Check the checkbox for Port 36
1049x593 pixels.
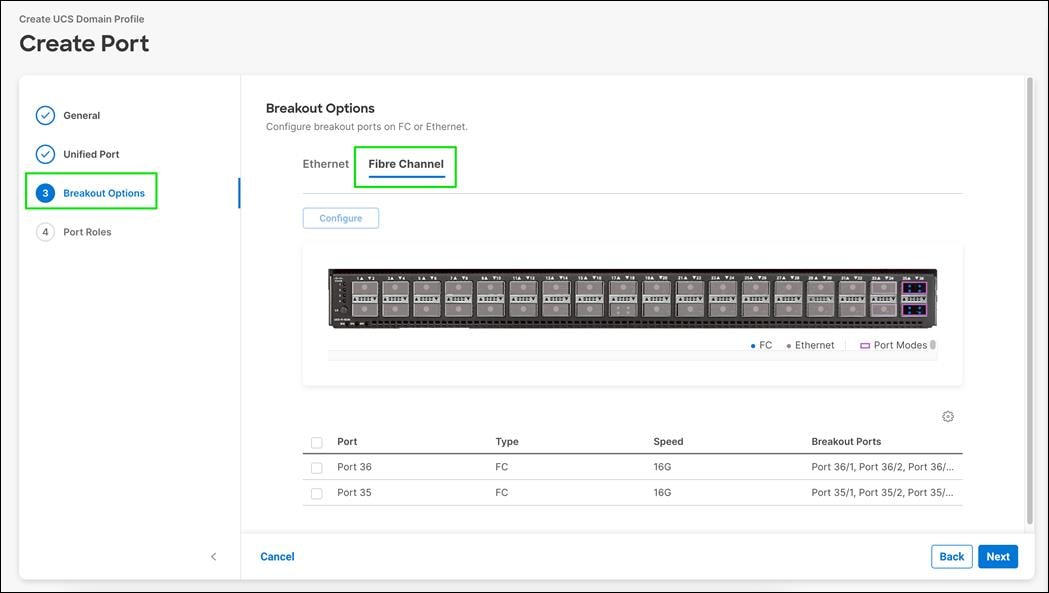316,467
